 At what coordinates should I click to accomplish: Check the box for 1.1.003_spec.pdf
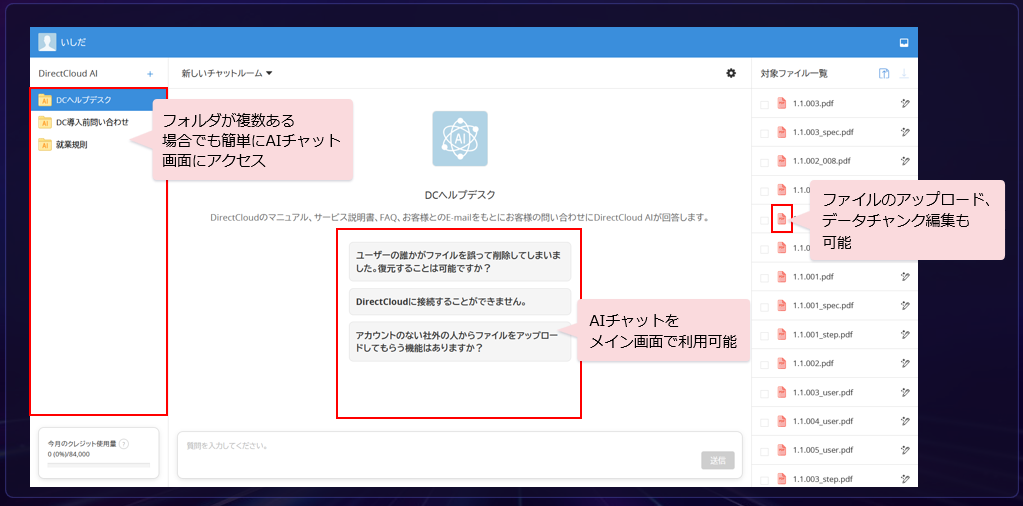[x=765, y=132]
